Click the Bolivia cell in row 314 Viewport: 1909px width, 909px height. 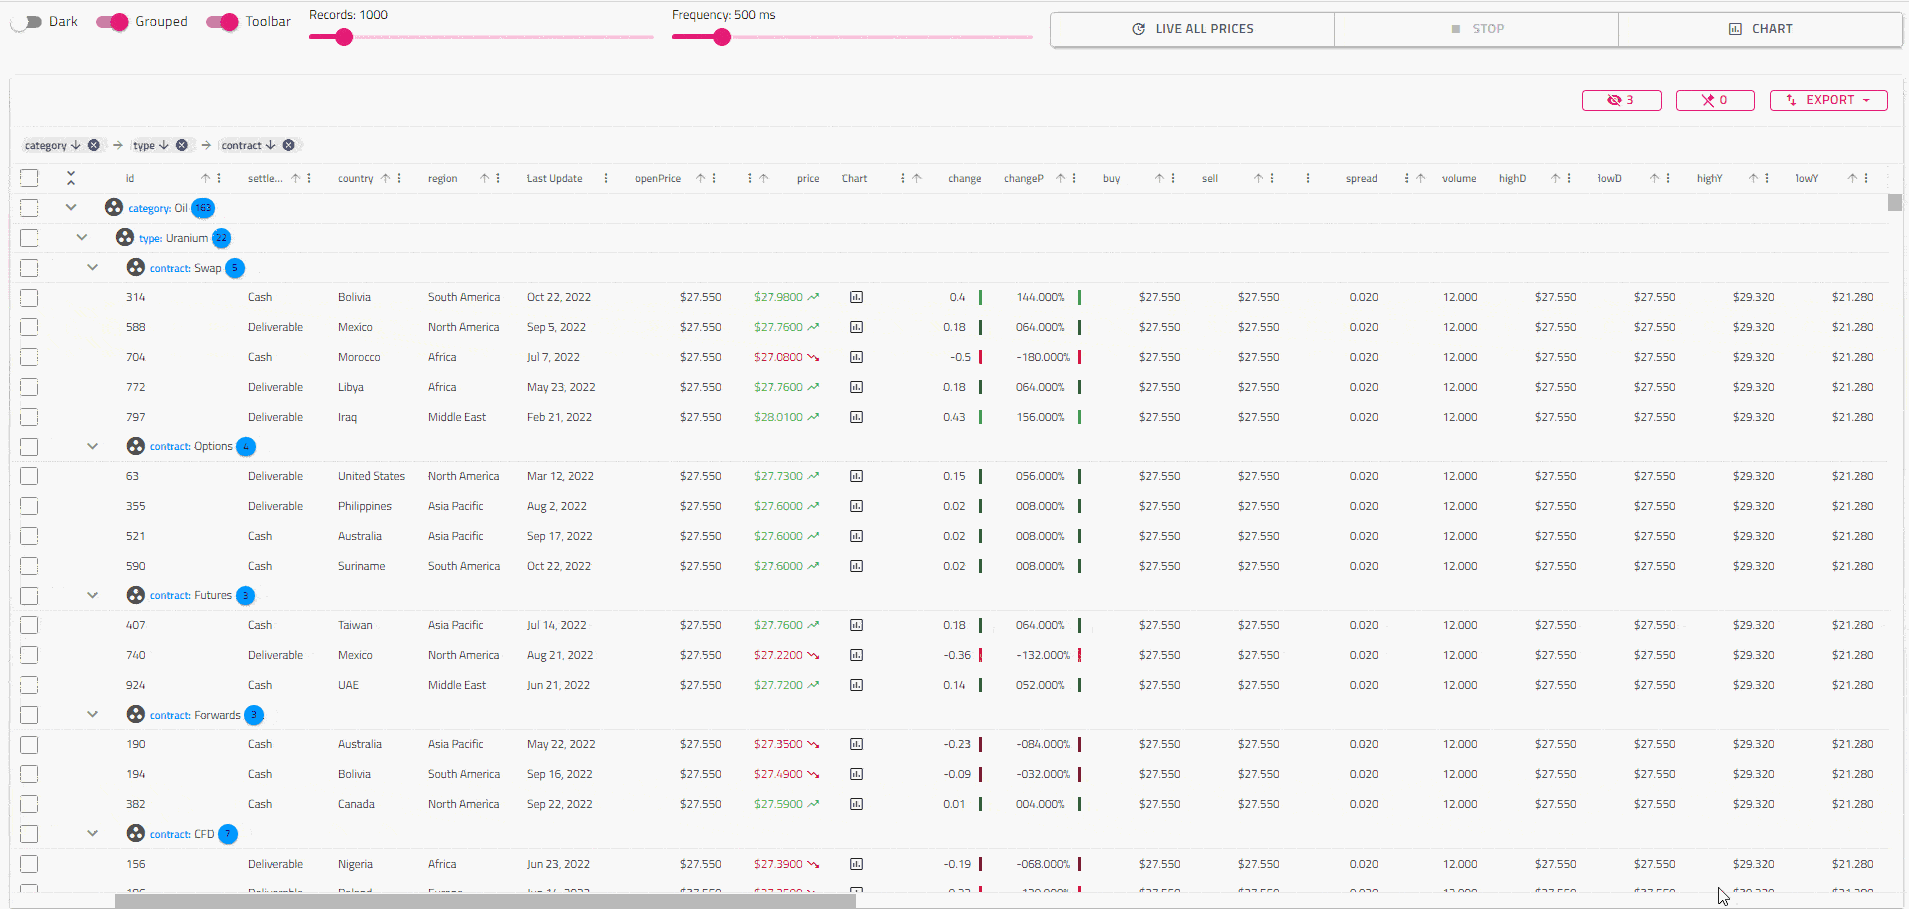[x=354, y=297]
